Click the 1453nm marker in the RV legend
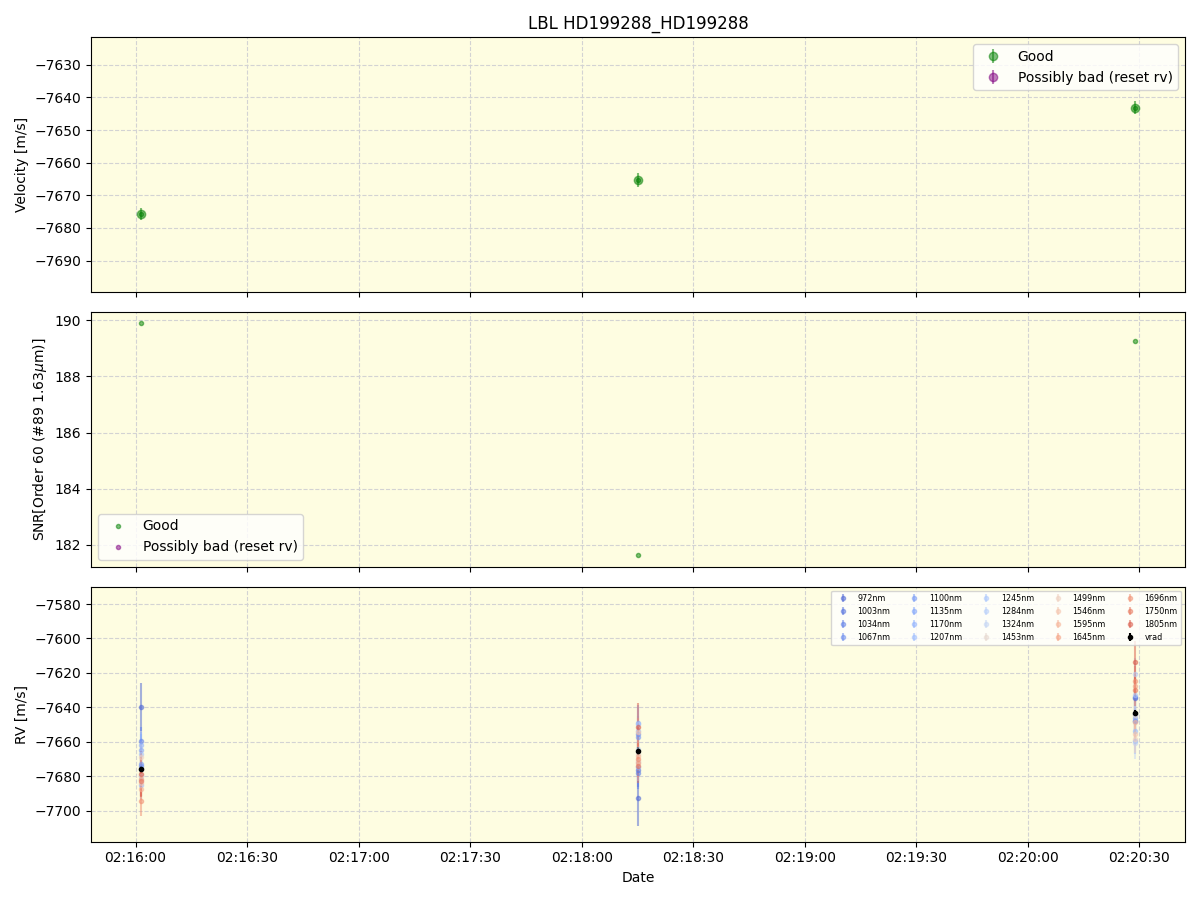Image resolution: width=1200 pixels, height=900 pixels. point(987,637)
